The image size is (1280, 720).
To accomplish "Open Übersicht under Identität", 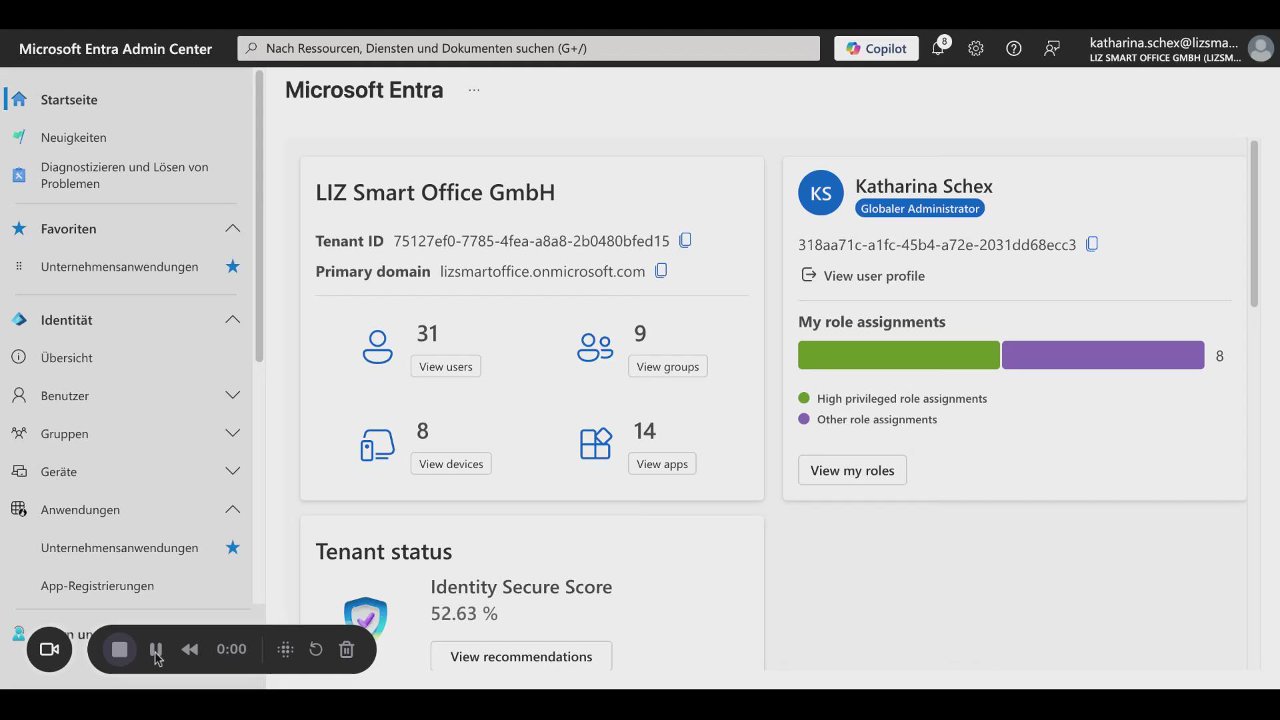I will coord(67,358).
